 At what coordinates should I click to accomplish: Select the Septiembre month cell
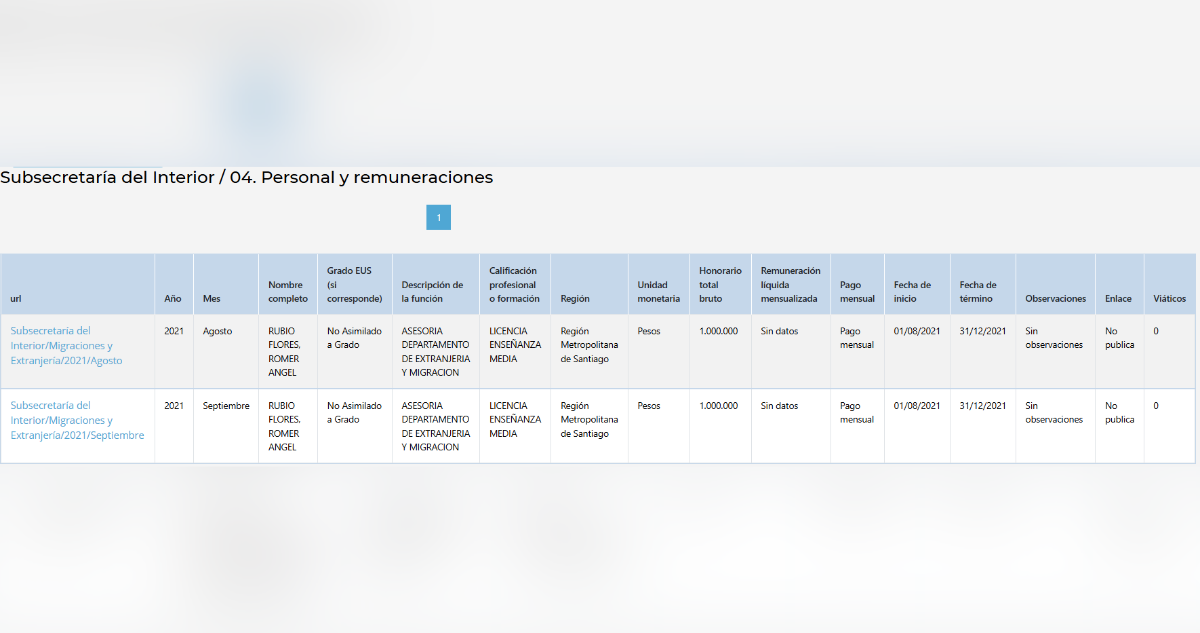pyautogui.click(x=226, y=406)
